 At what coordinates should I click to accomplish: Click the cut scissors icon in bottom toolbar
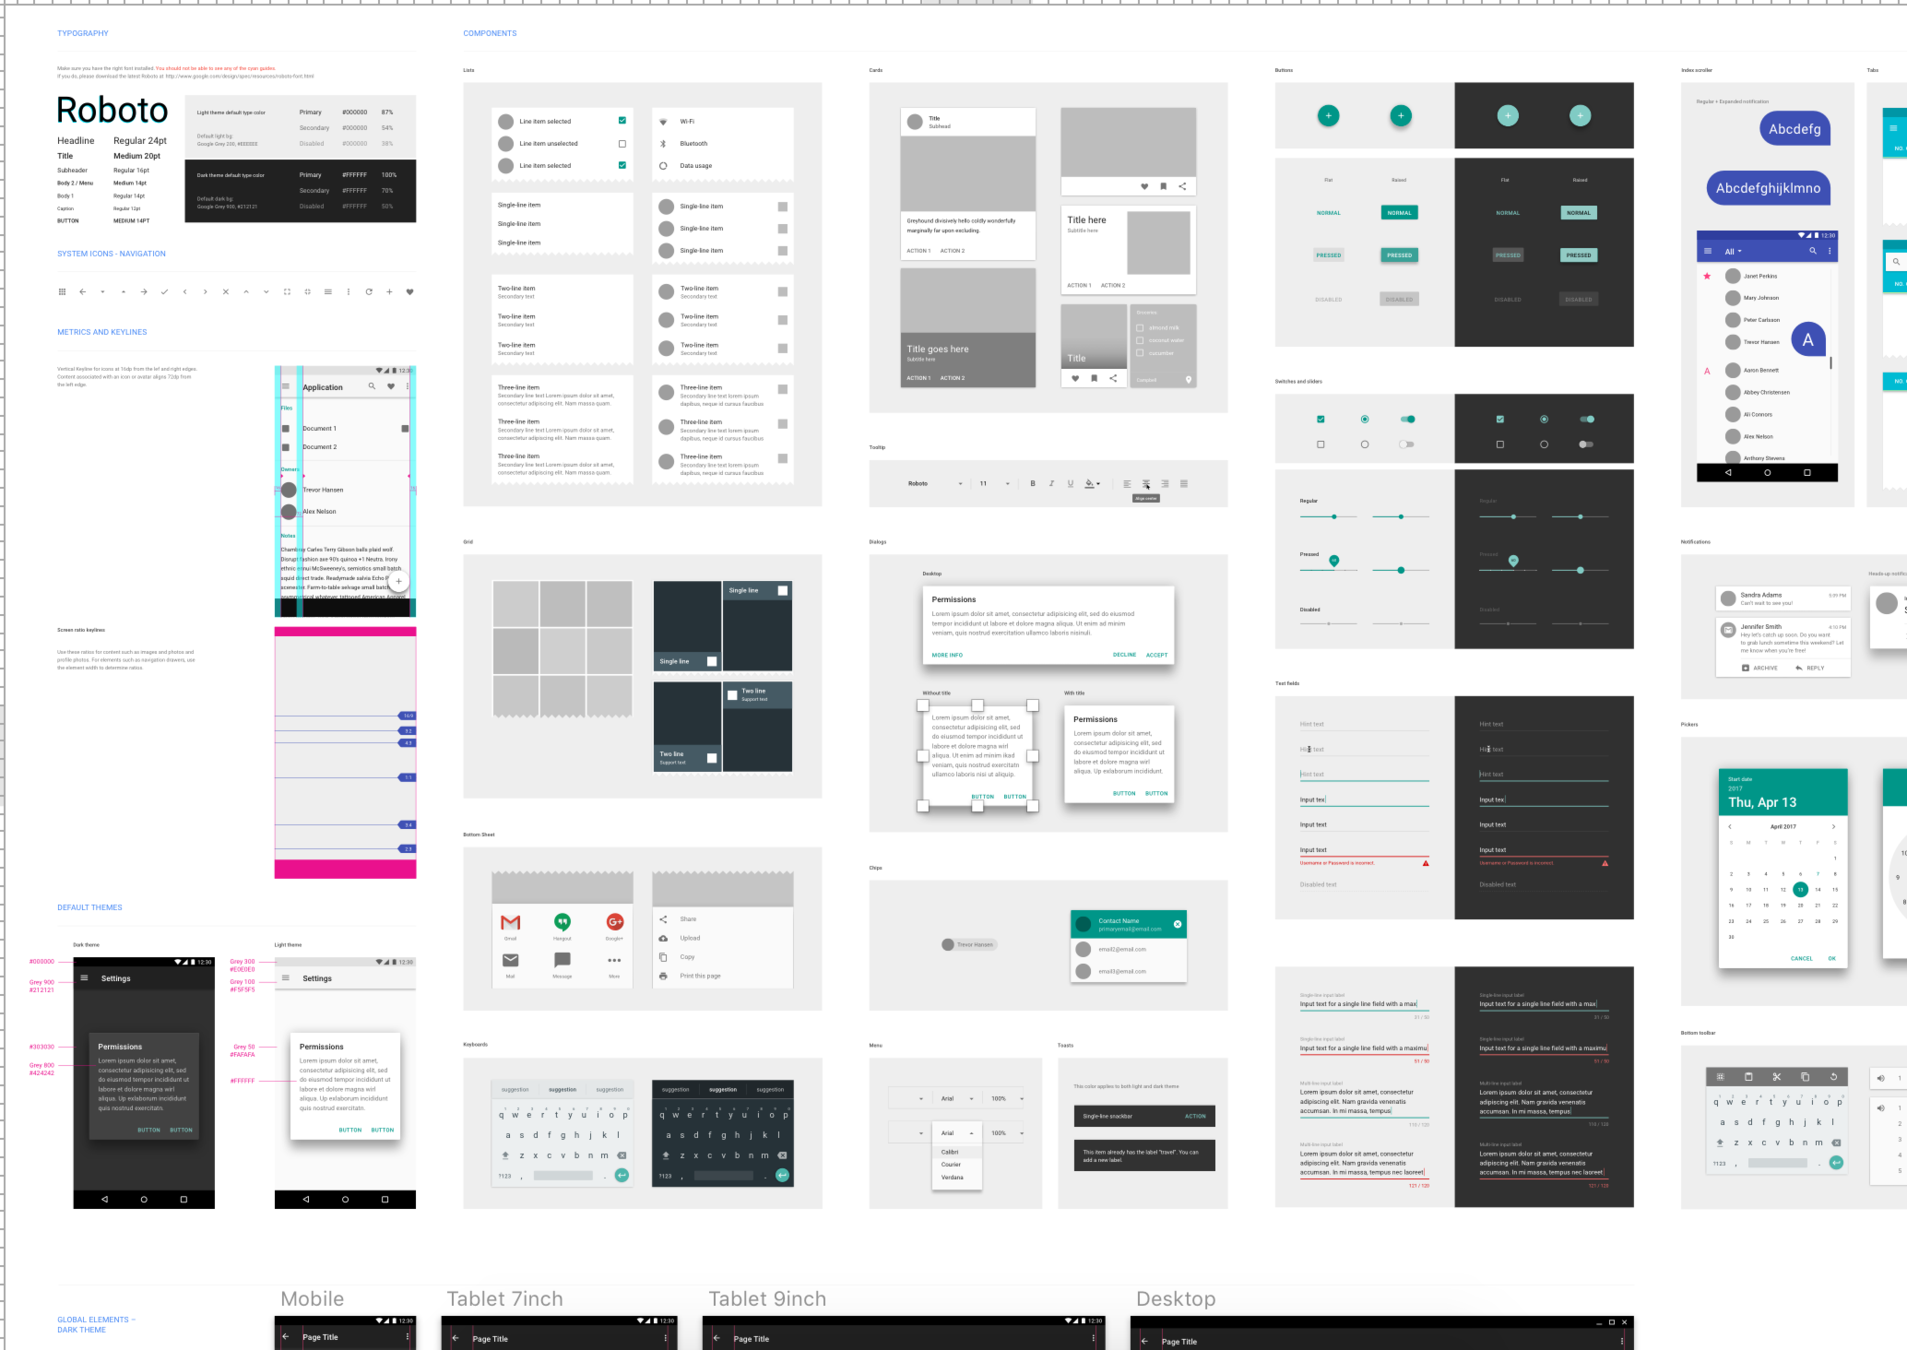1776,1077
